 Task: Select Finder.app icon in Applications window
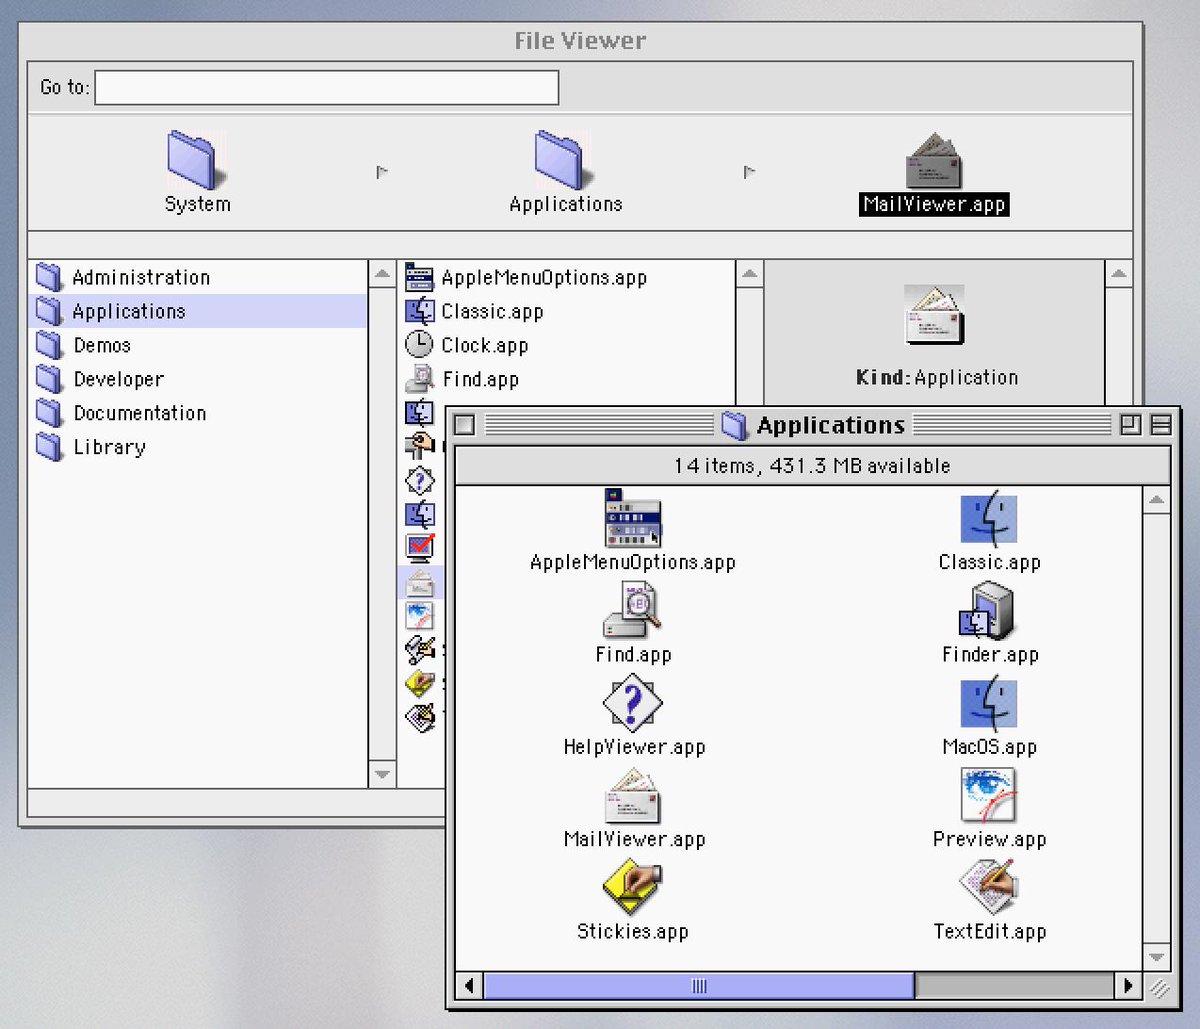[989, 610]
